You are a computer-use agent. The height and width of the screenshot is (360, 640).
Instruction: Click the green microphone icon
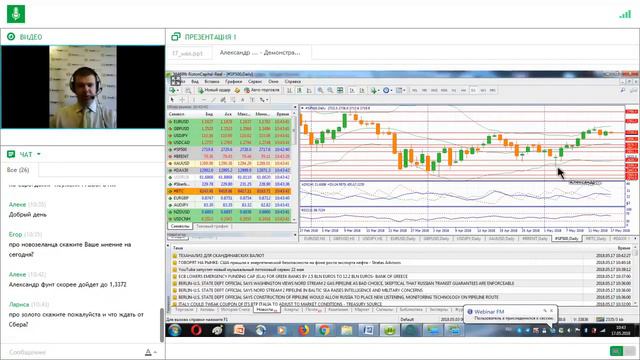16,13
